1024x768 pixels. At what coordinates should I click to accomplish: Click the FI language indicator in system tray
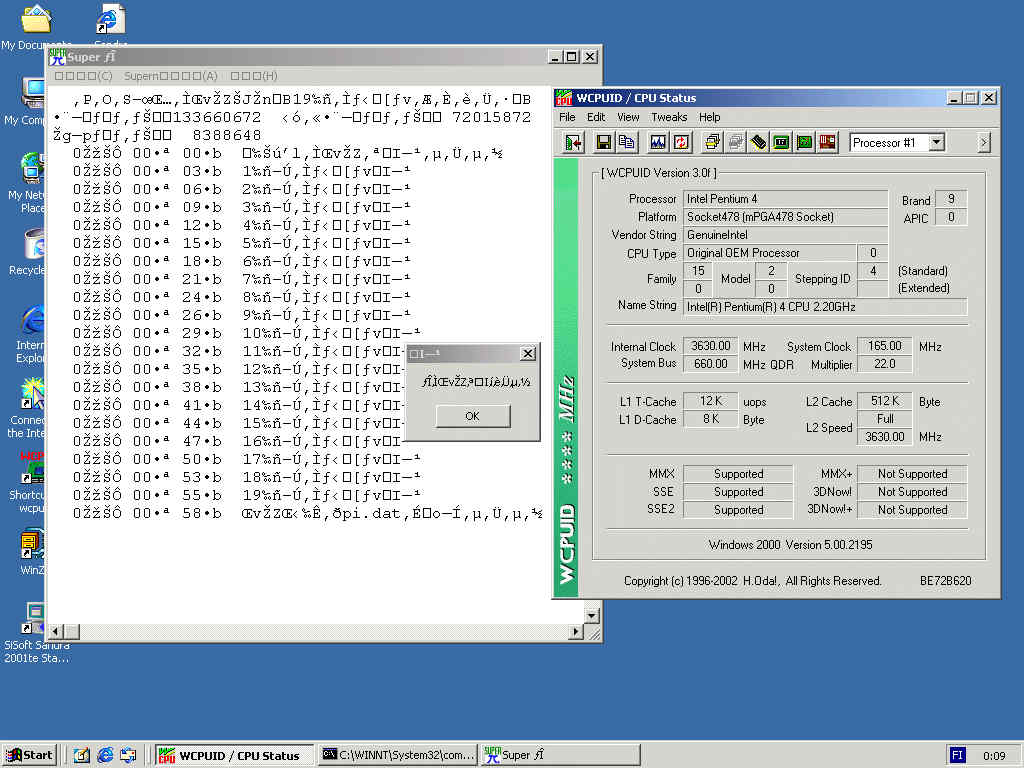957,755
